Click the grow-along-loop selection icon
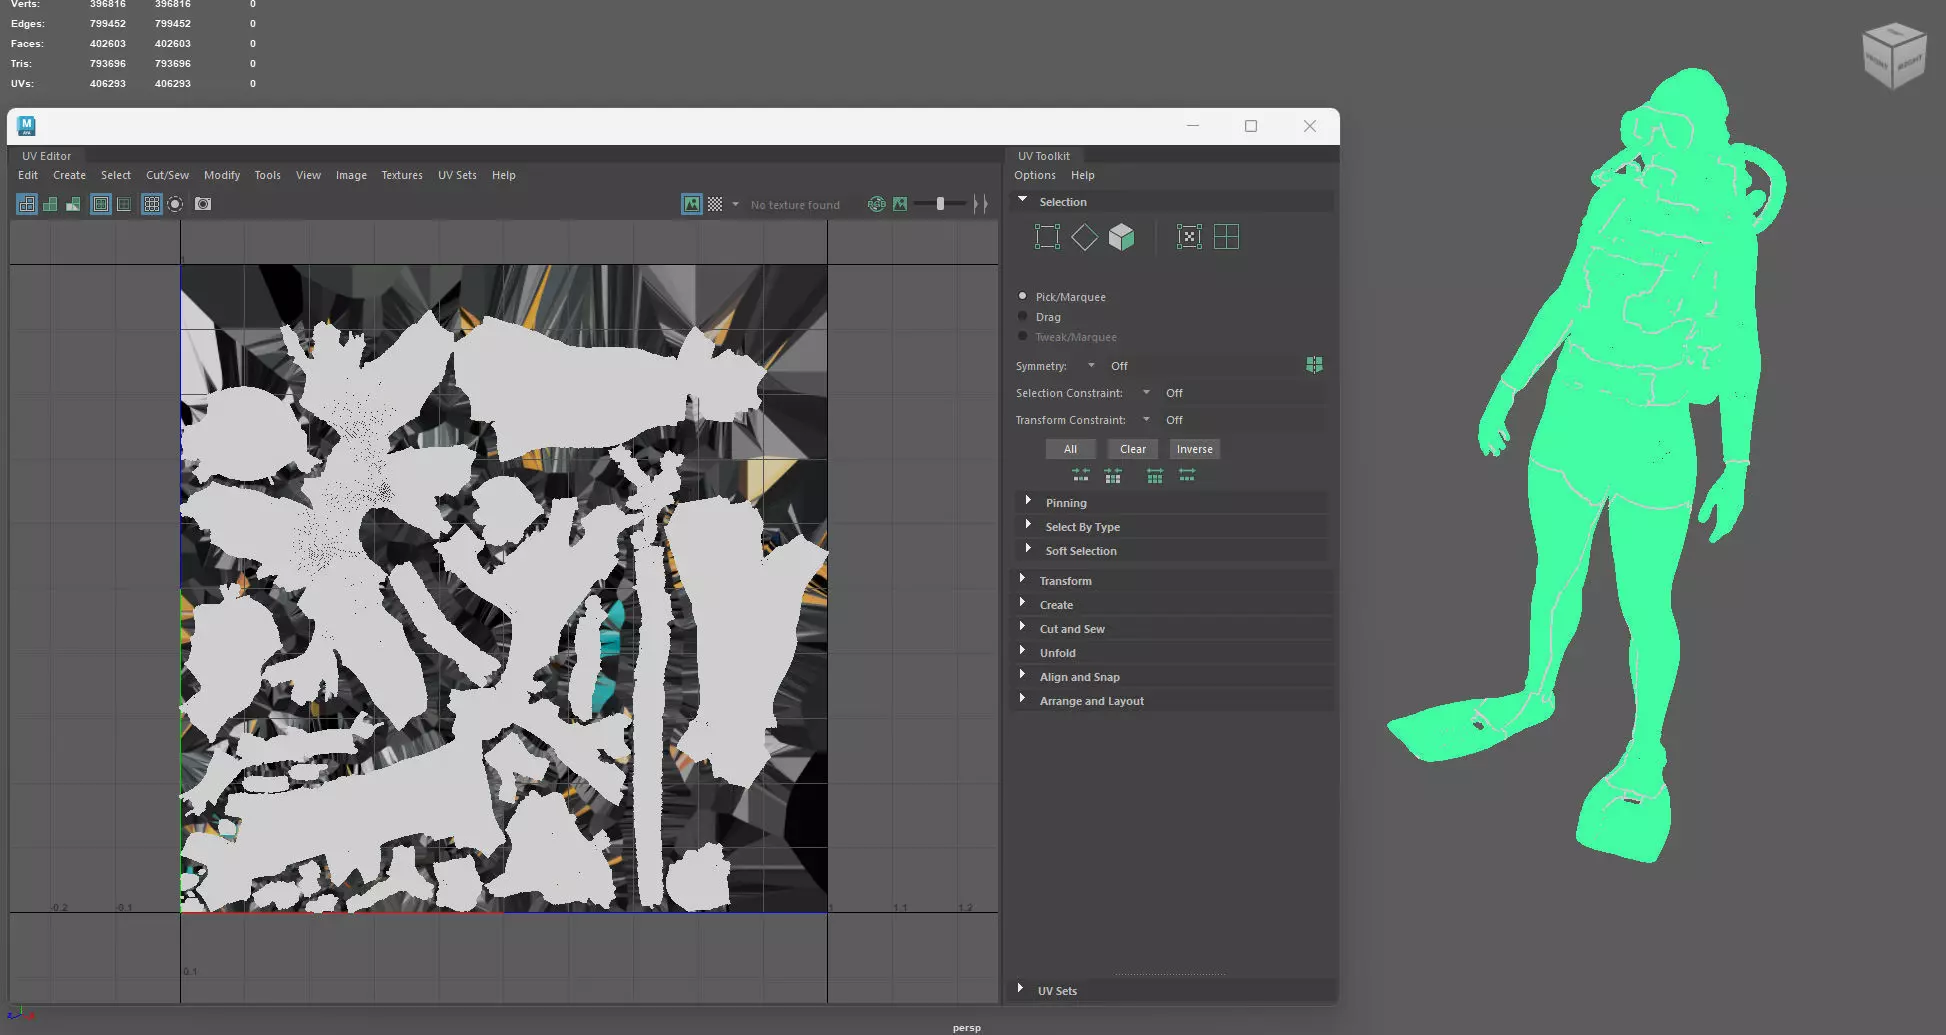Image resolution: width=1946 pixels, height=1035 pixels. pyautogui.click(x=1187, y=476)
